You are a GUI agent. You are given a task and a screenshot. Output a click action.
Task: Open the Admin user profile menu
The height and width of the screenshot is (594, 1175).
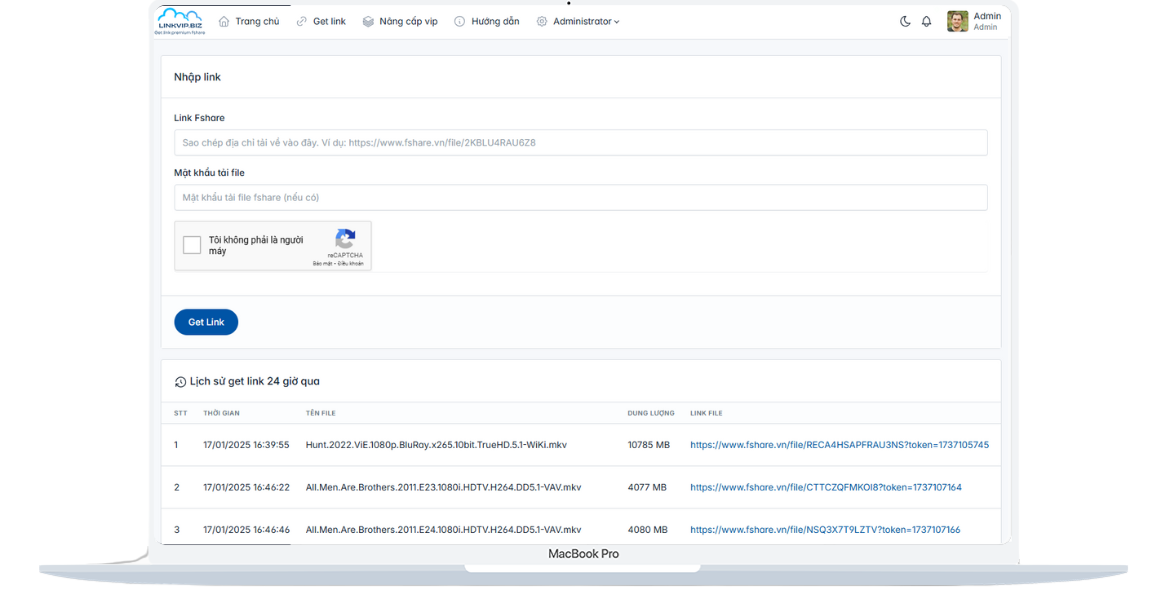986,21
